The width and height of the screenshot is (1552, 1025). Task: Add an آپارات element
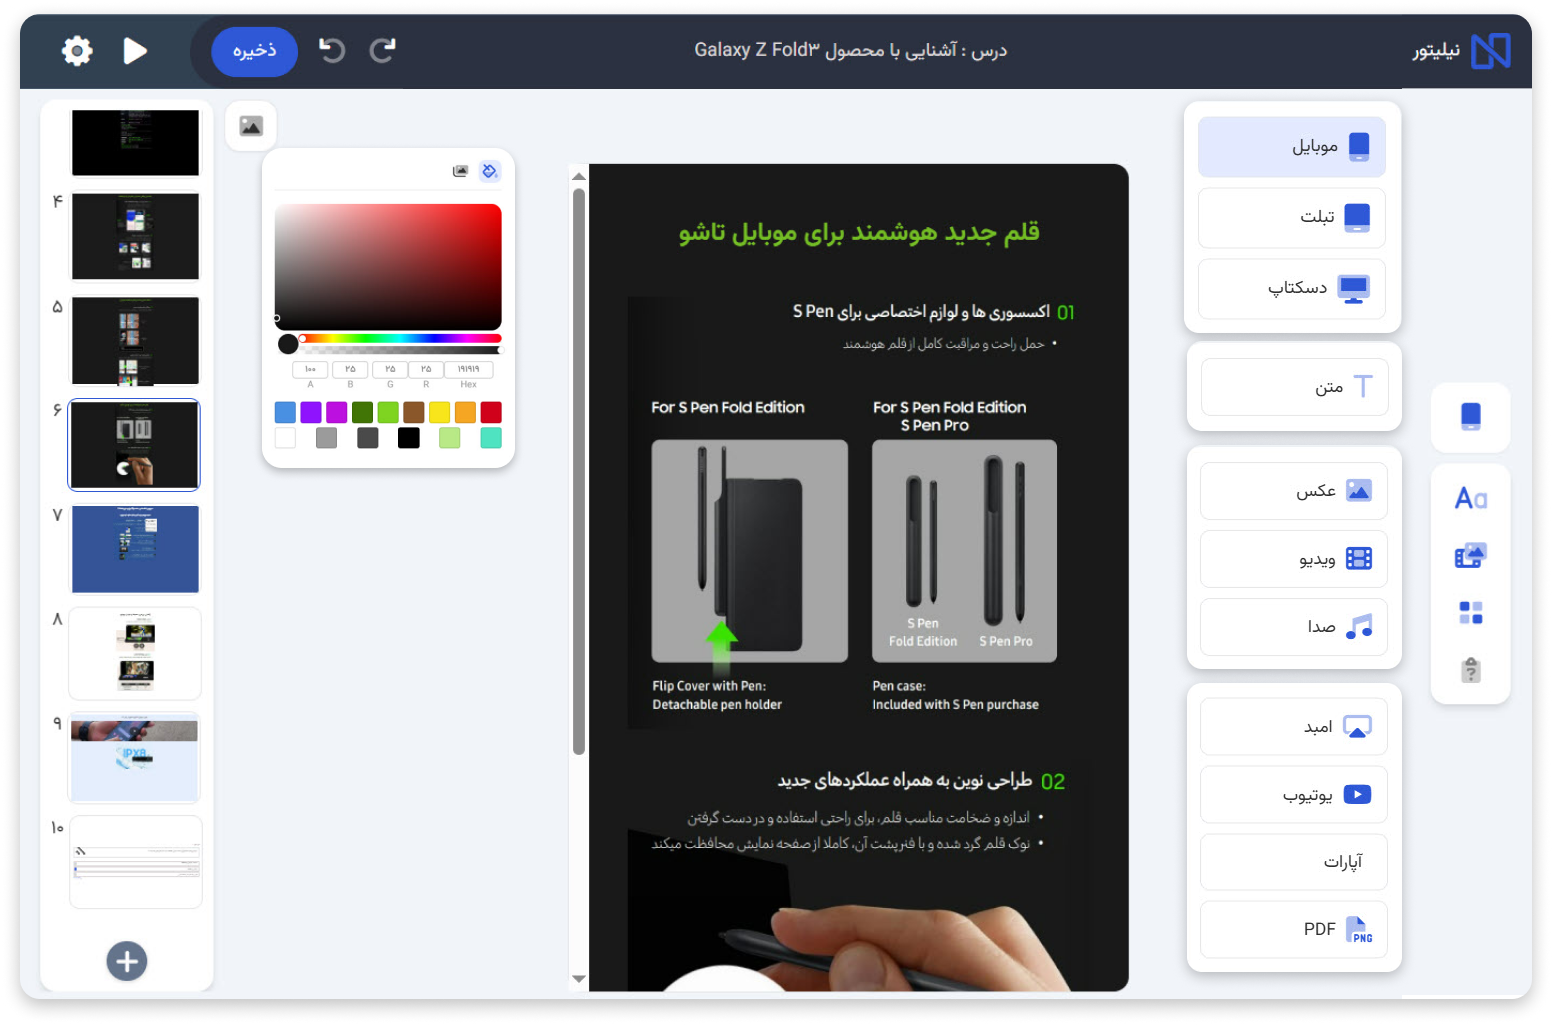pos(1294,862)
